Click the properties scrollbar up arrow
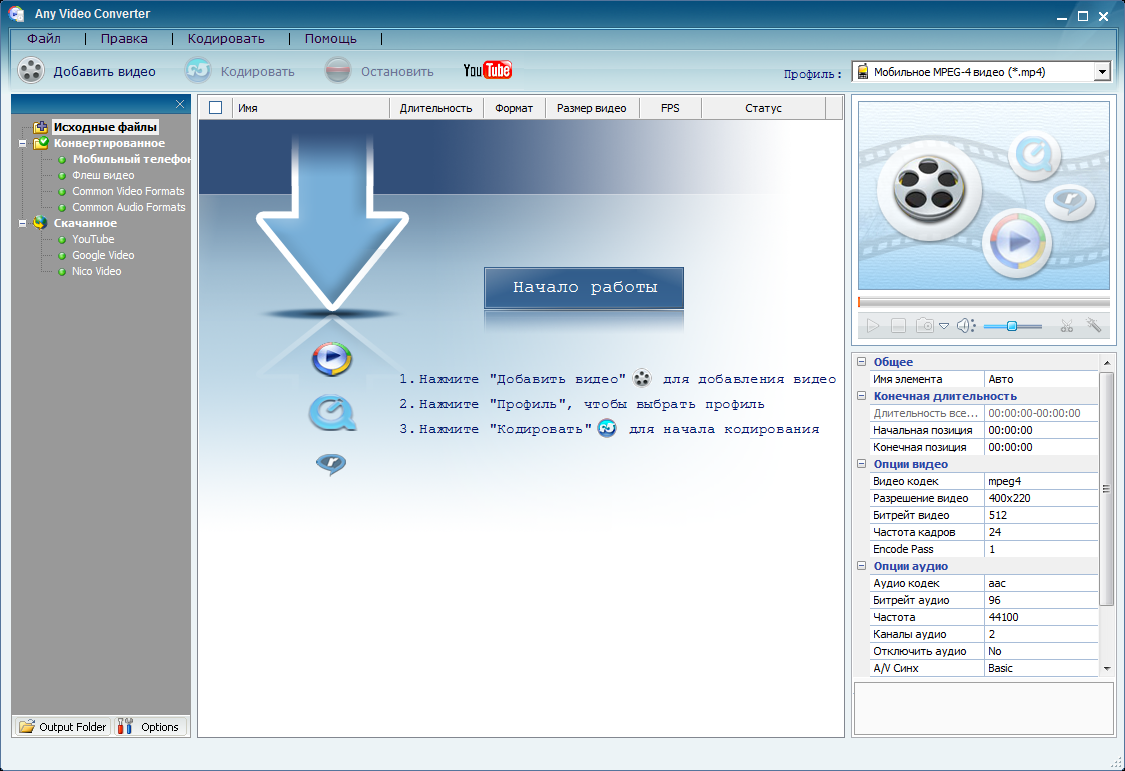Viewport: 1125px width, 771px height. tap(1107, 363)
